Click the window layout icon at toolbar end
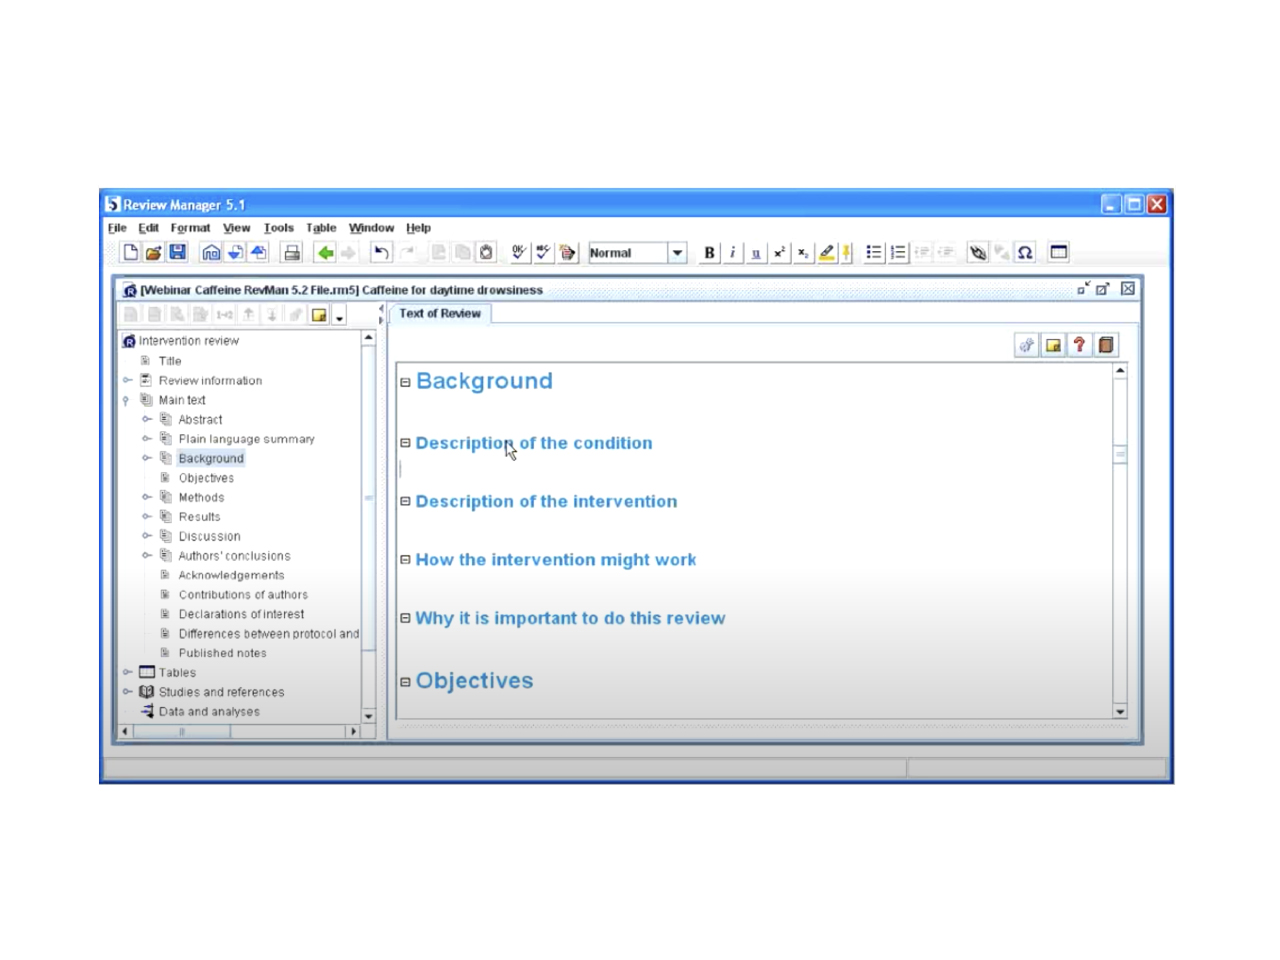The image size is (1280, 960). 1059,253
